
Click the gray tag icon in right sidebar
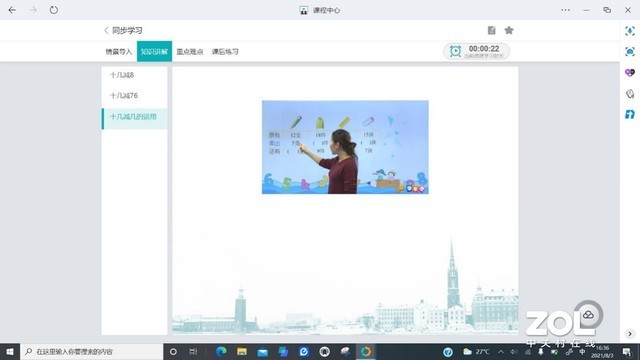click(x=630, y=94)
